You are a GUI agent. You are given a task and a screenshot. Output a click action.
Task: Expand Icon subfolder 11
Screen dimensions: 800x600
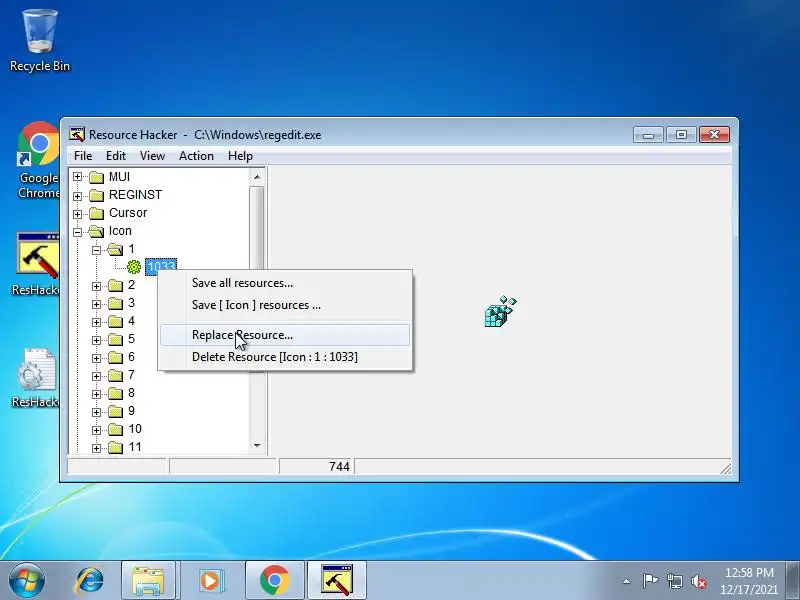96,448
